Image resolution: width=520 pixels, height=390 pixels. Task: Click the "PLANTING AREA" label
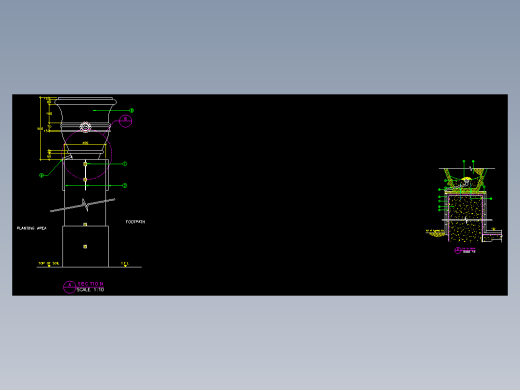[32, 228]
